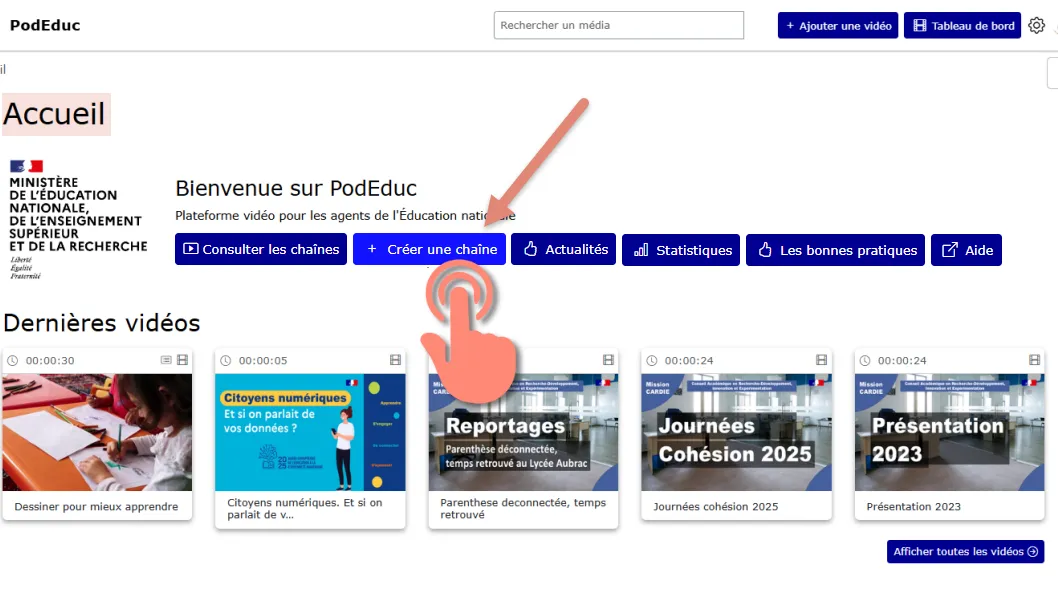Open Citoyens numériques video thumbnail
This screenshot has height=595, width=1058.
pyautogui.click(x=310, y=432)
